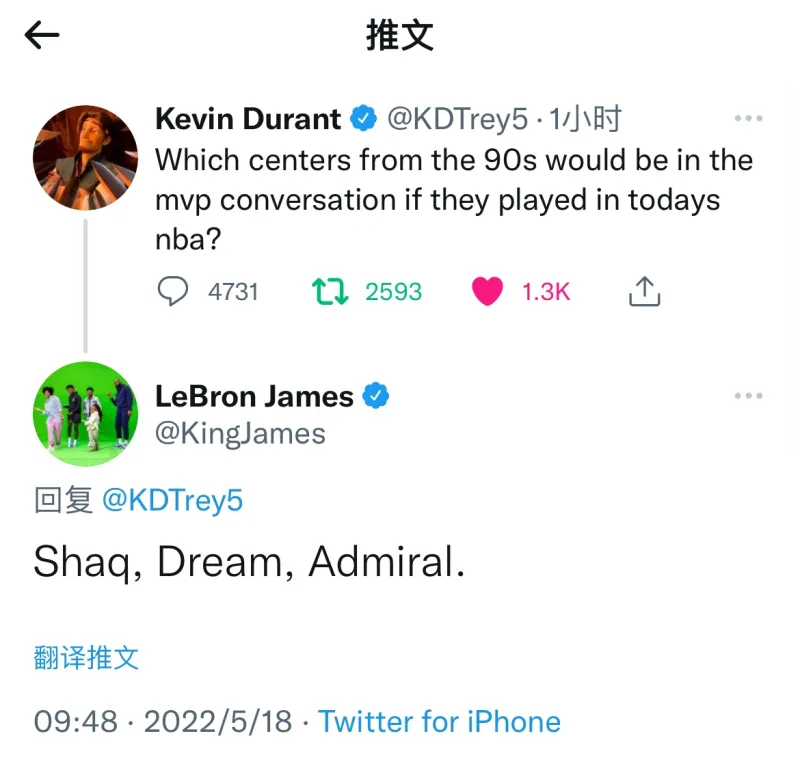Open LeBron James's profile picture
Screen dimensions: 800x764
(85, 413)
